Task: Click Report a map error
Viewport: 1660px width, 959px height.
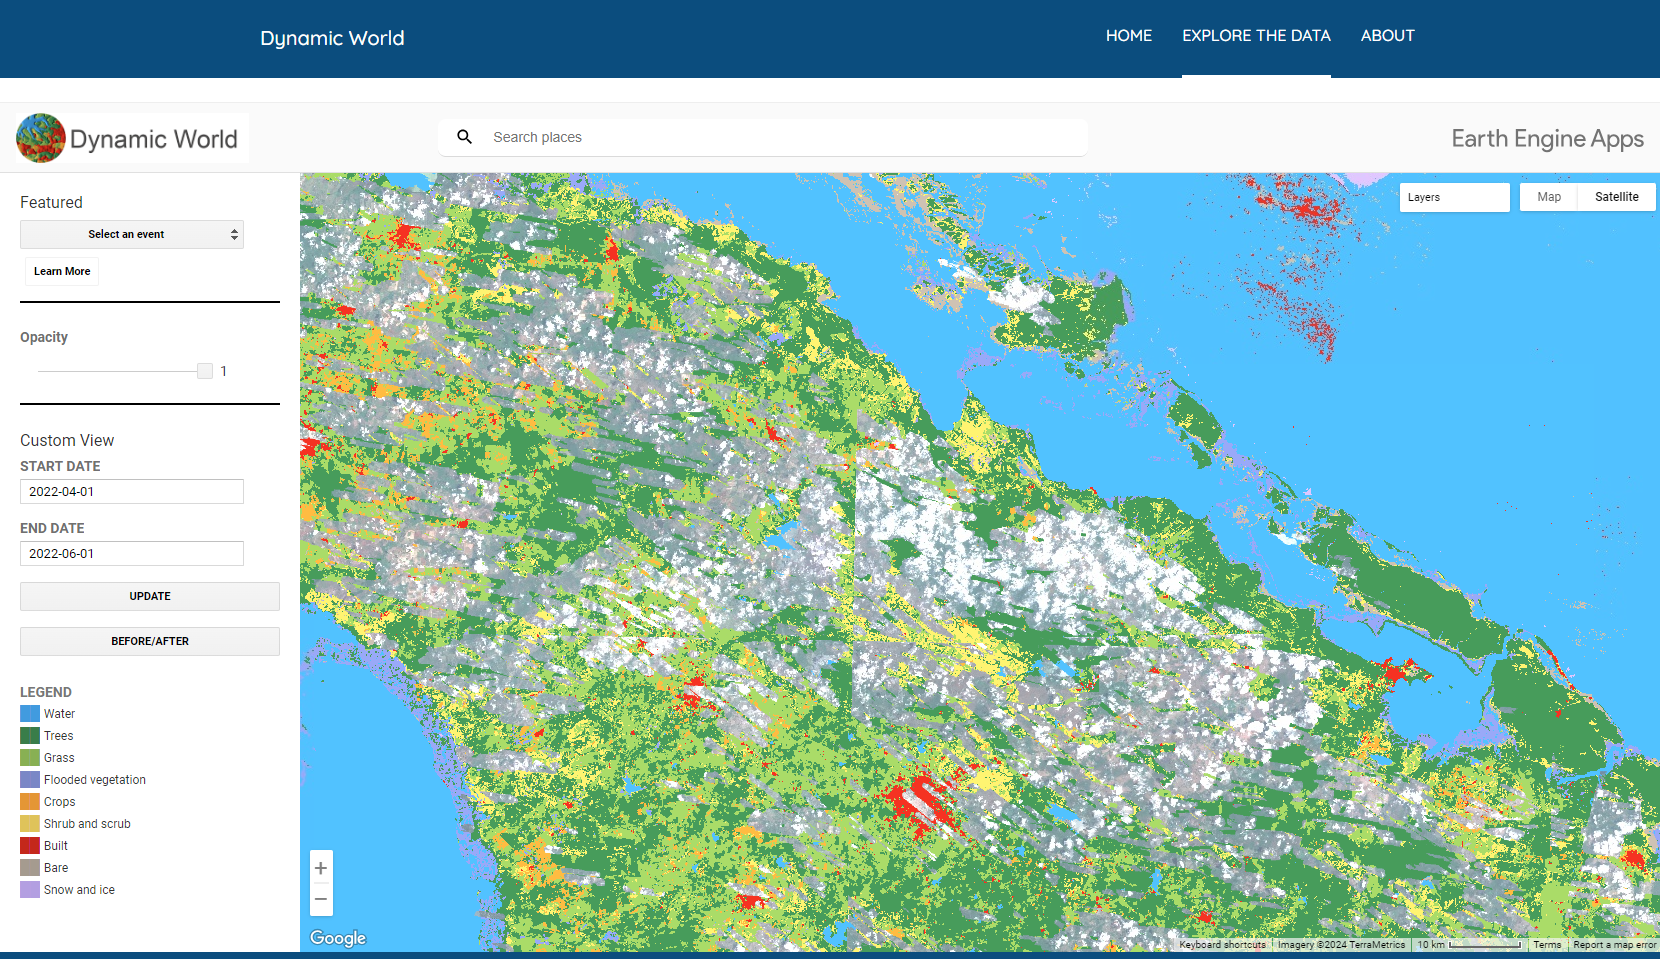Action: tap(1615, 945)
